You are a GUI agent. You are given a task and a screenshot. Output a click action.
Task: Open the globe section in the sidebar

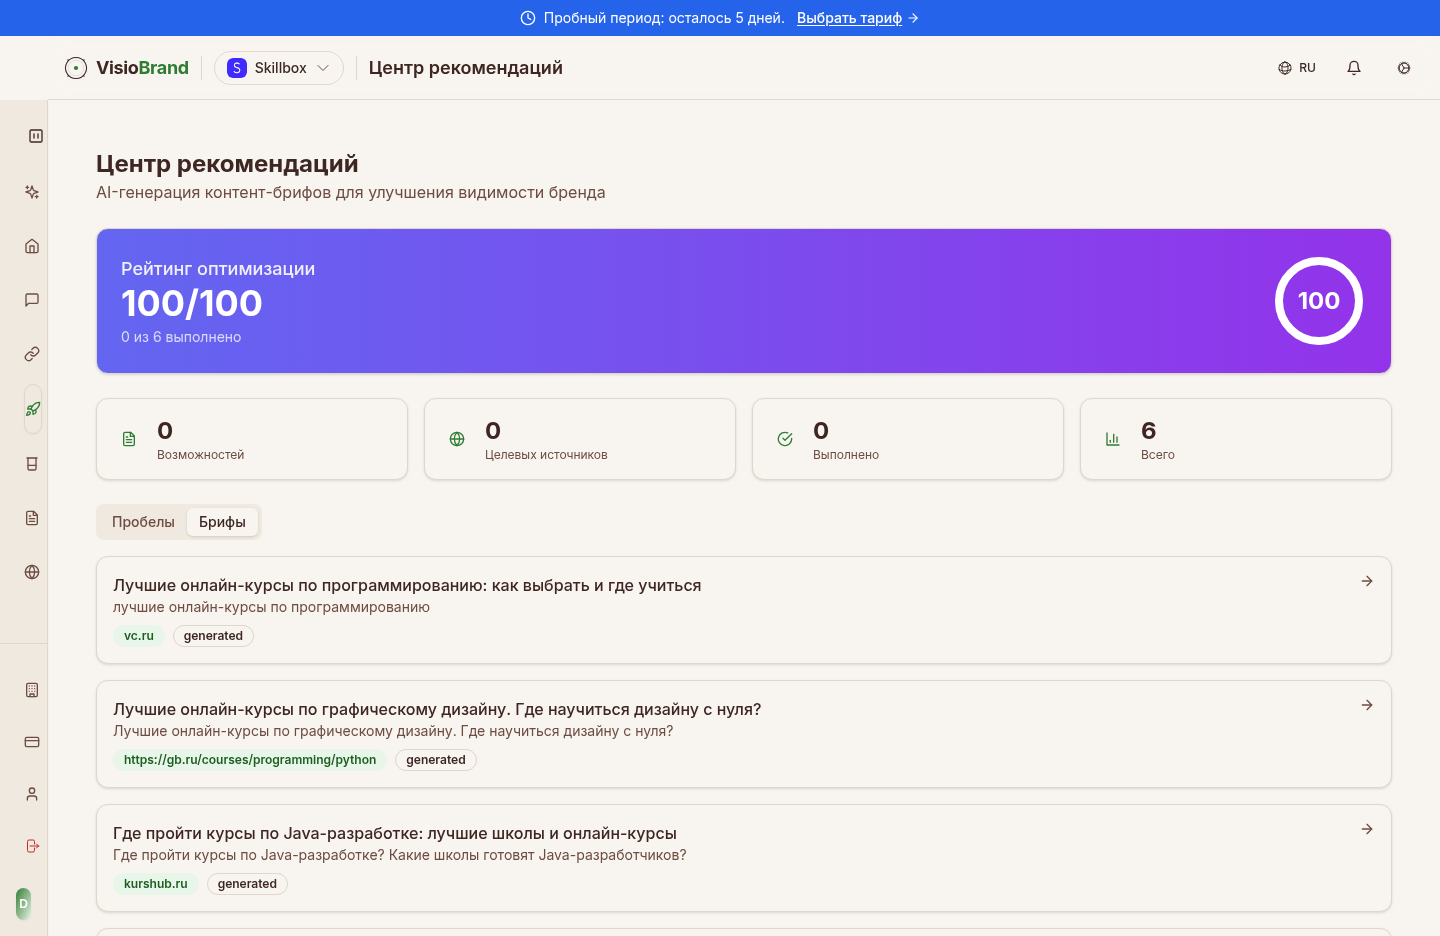pyautogui.click(x=31, y=571)
